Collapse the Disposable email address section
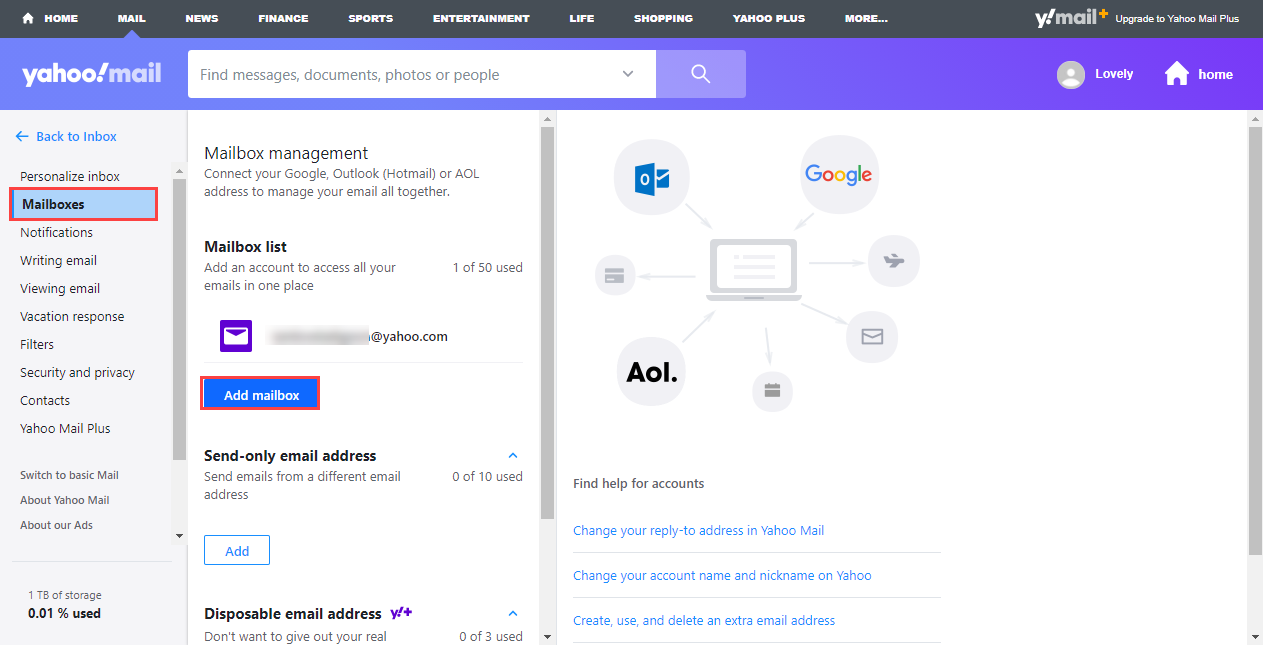Image resolution: width=1263 pixels, height=645 pixels. click(x=513, y=613)
